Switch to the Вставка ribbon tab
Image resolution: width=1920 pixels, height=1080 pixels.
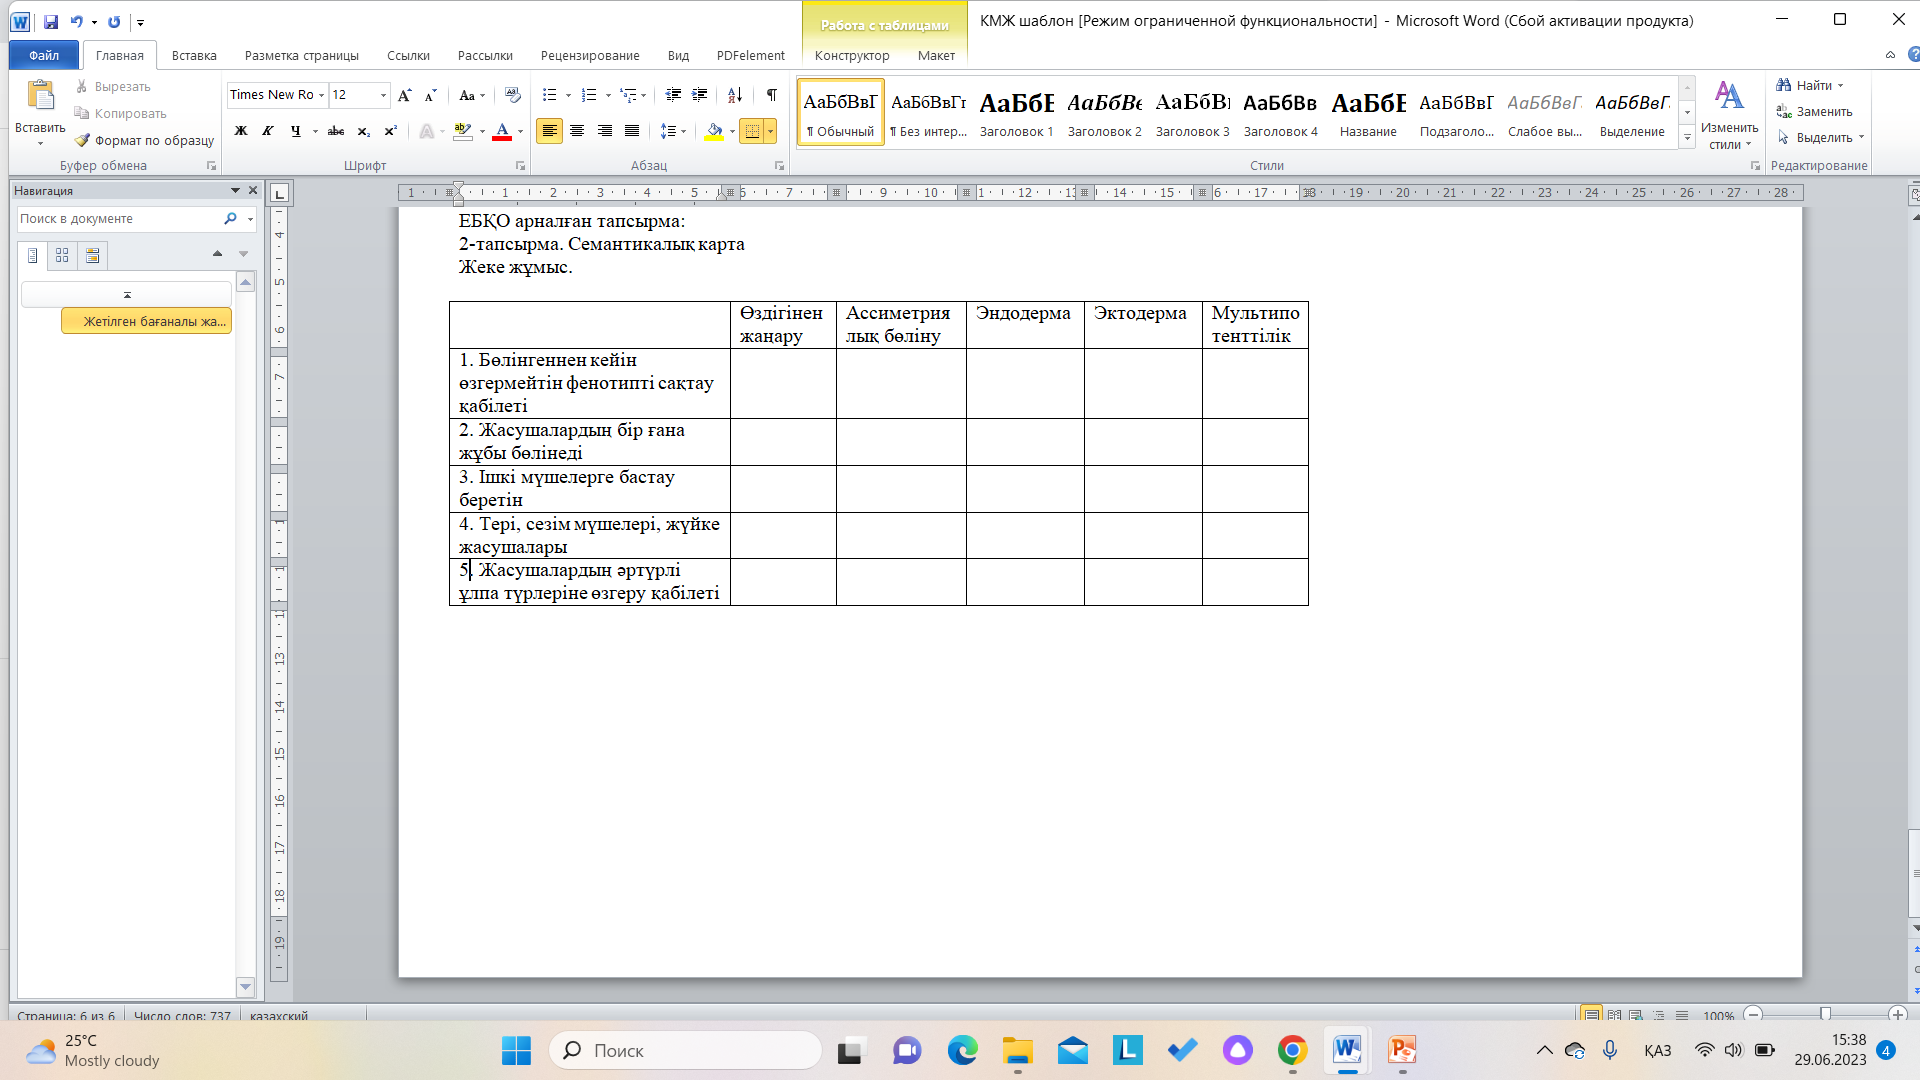click(194, 55)
